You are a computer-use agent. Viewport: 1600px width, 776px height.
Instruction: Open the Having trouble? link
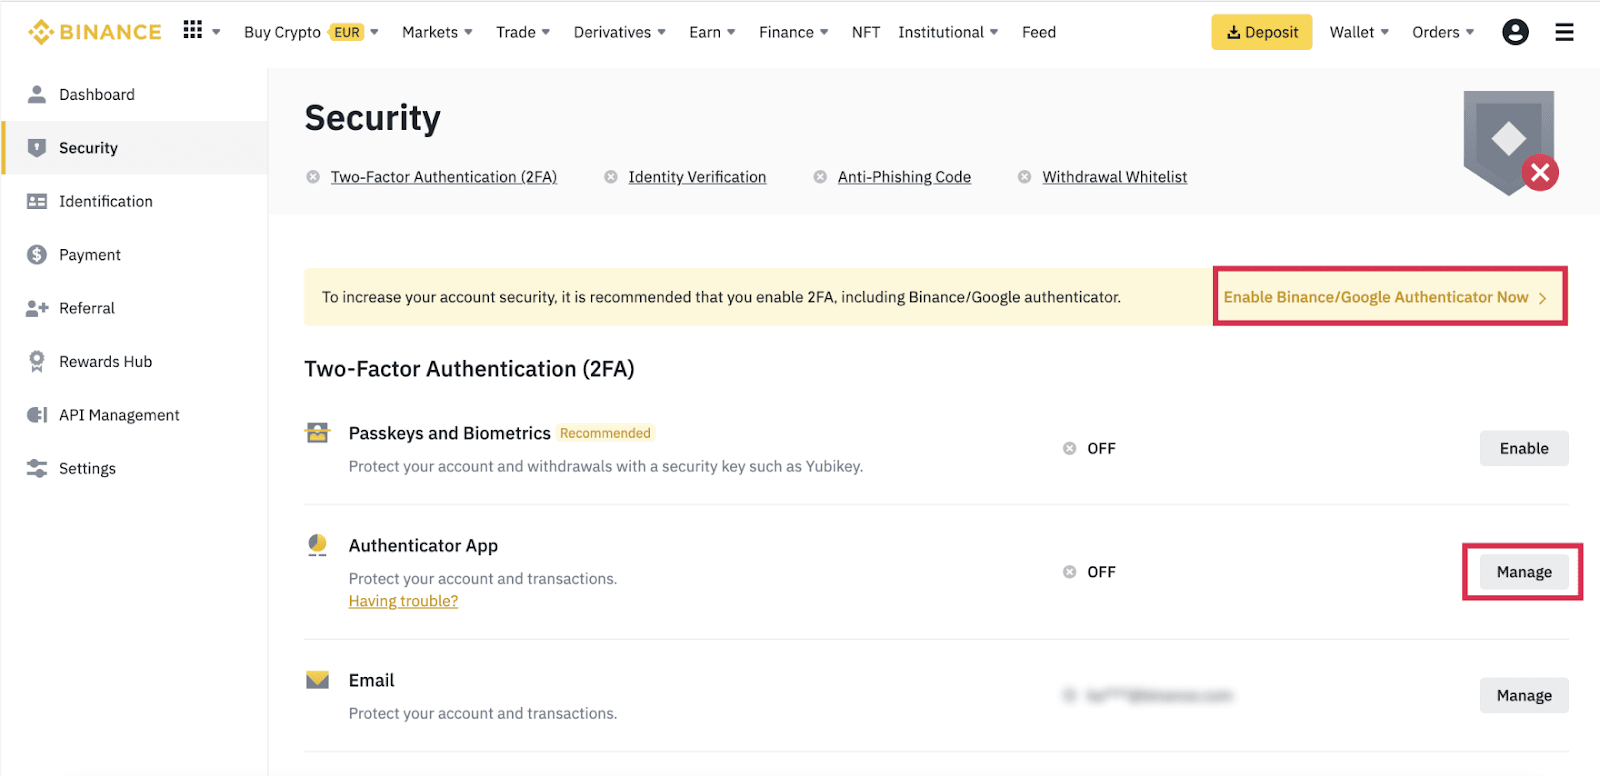click(x=403, y=601)
